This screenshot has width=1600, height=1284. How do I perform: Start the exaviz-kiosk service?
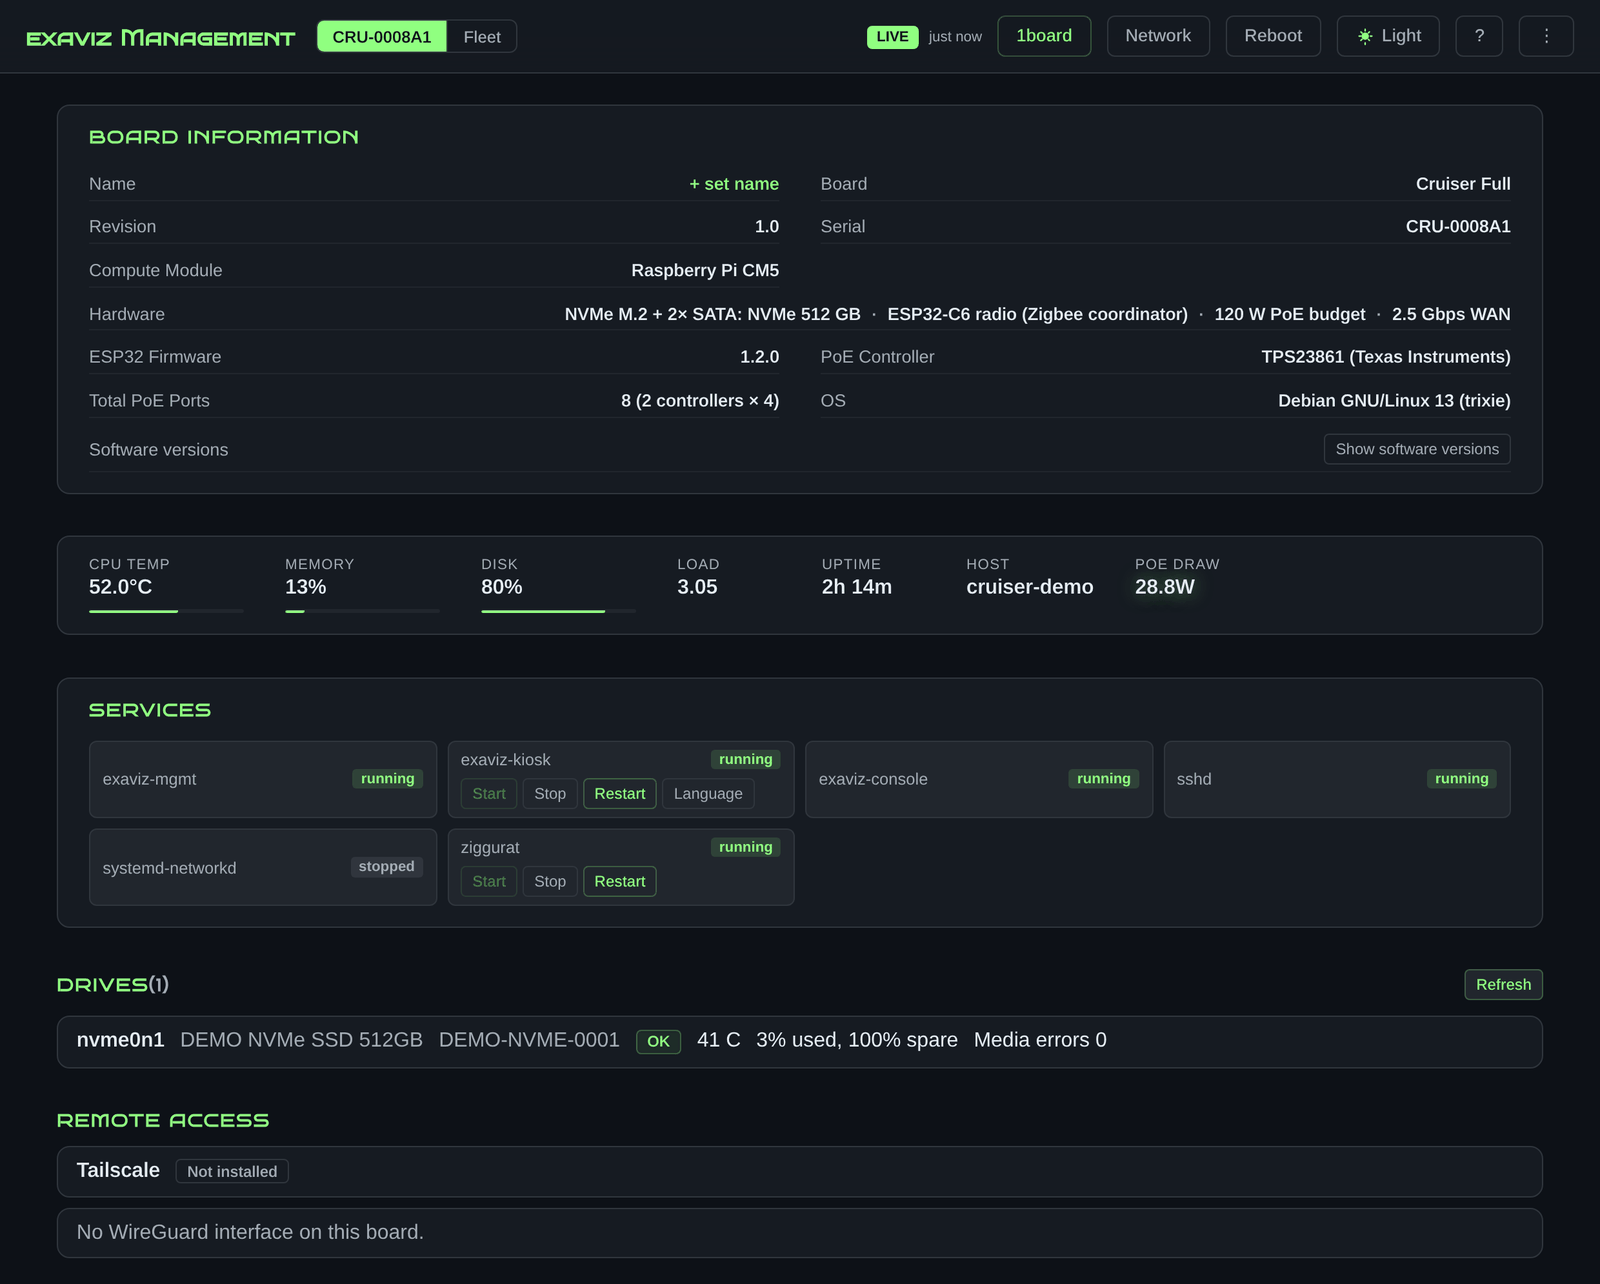click(489, 794)
